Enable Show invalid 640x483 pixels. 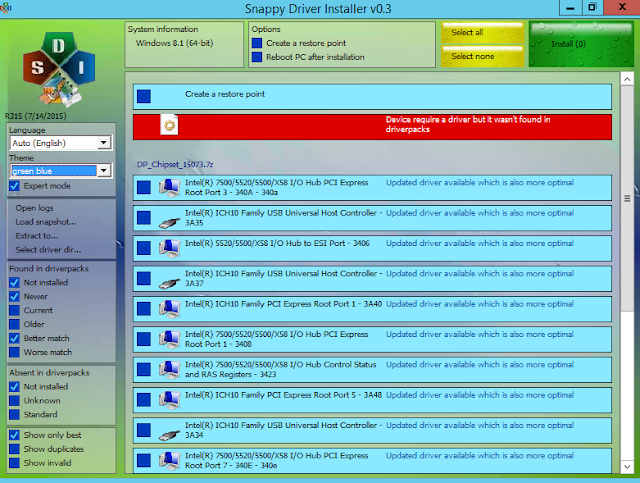click(x=14, y=463)
